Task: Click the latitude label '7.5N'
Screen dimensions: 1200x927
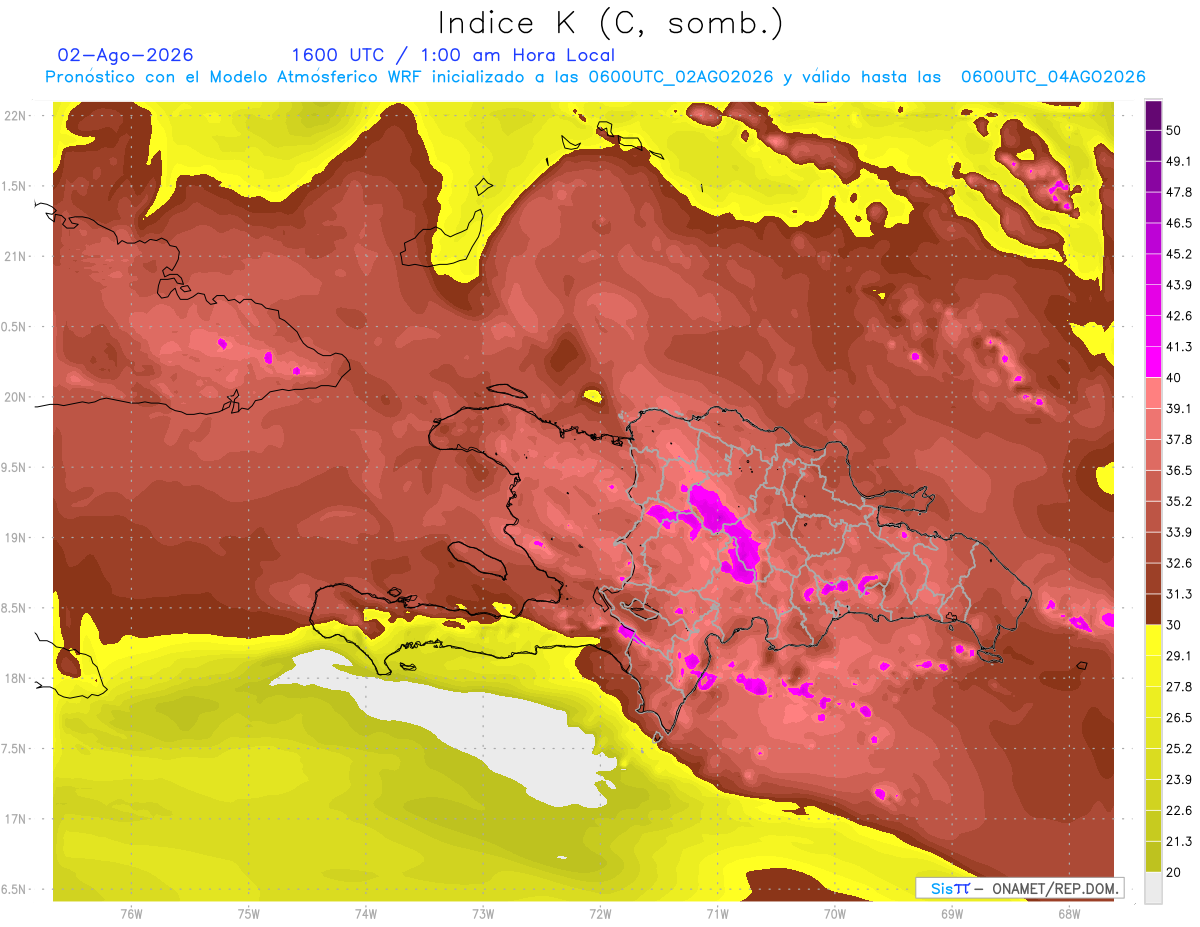Action: [x=15, y=749]
